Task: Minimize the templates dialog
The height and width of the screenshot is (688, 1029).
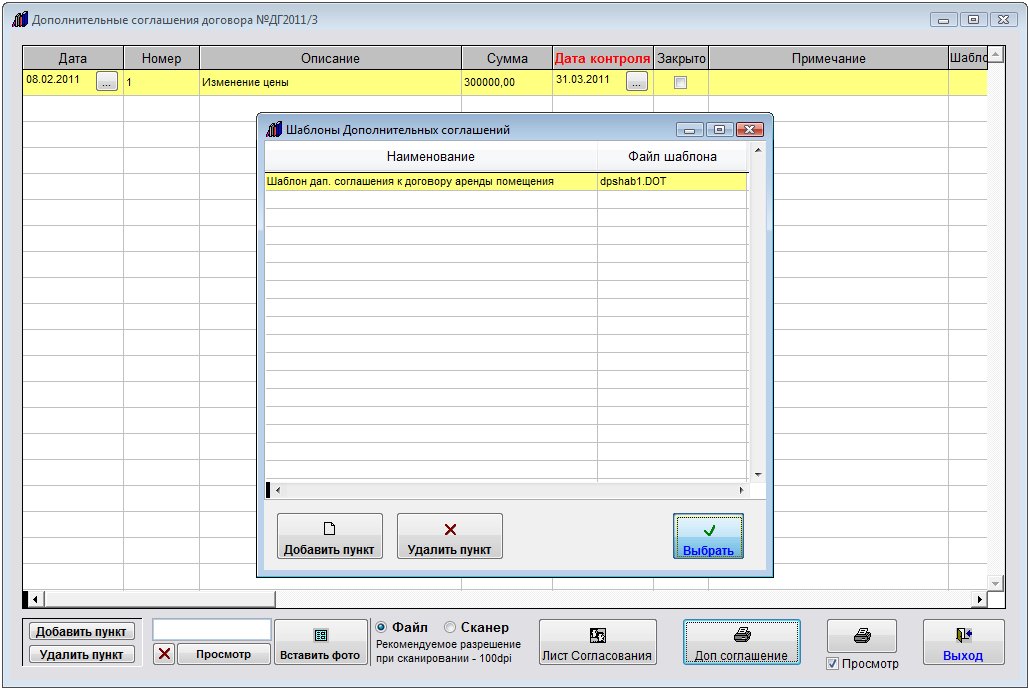Action: click(x=689, y=129)
